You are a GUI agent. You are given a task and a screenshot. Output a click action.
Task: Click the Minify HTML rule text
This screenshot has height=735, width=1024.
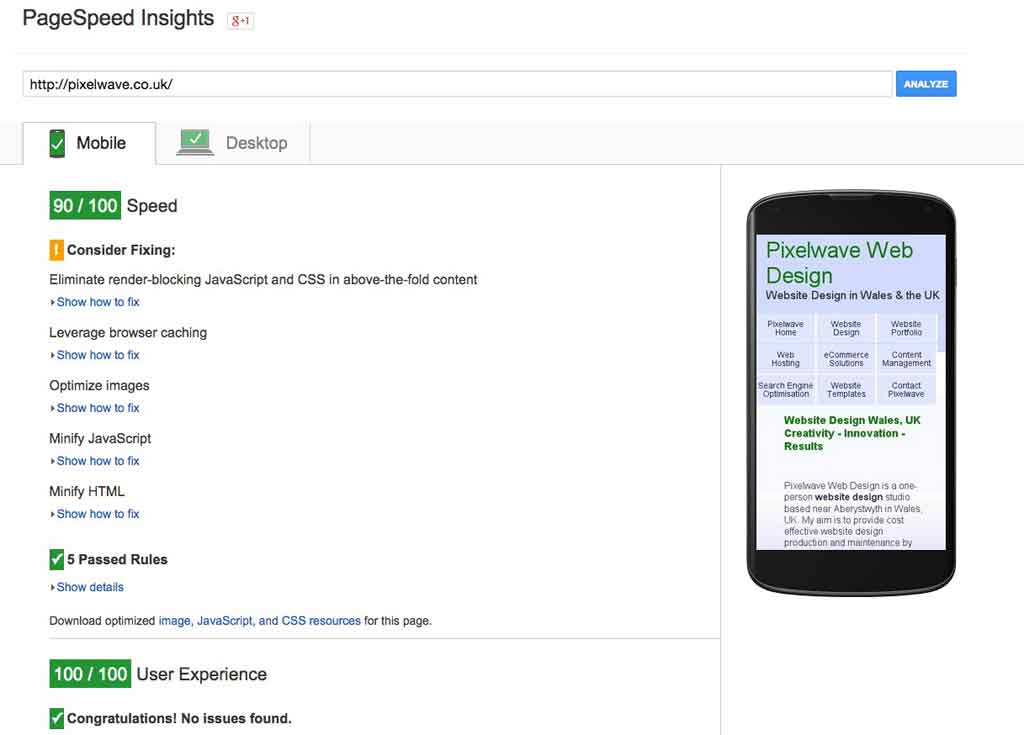coord(87,491)
